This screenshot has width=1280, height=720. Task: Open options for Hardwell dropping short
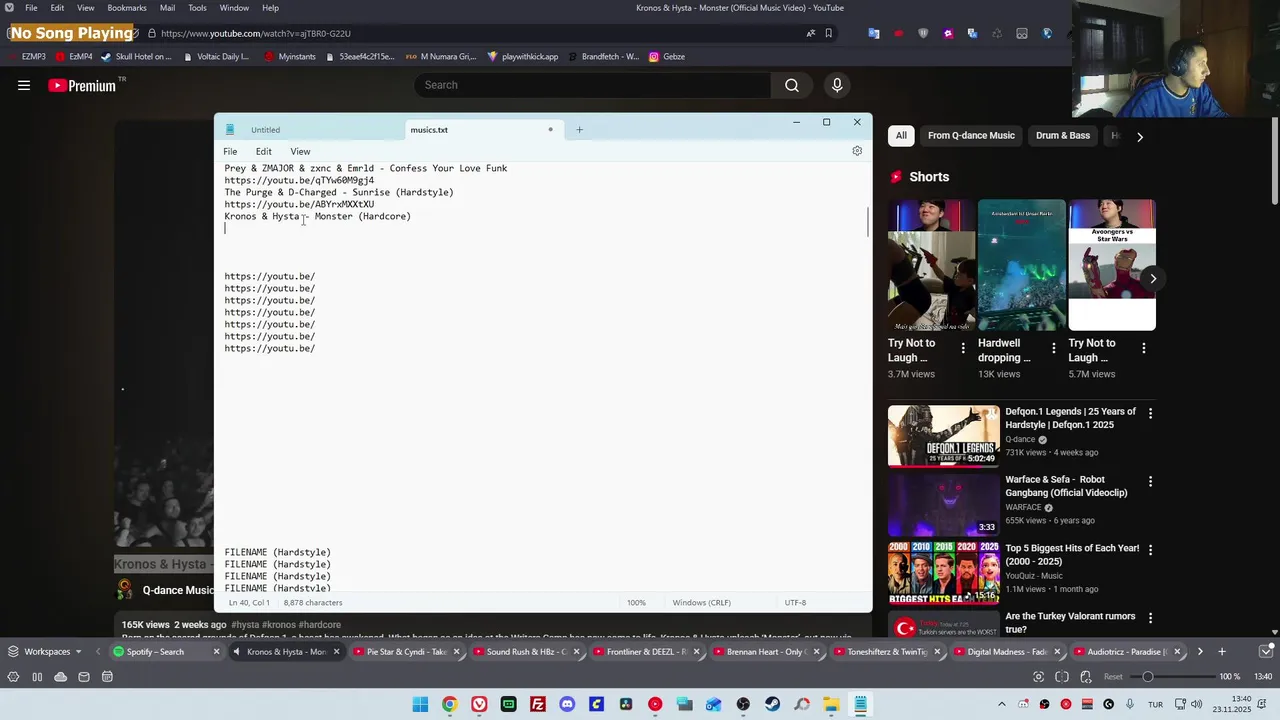(1053, 348)
